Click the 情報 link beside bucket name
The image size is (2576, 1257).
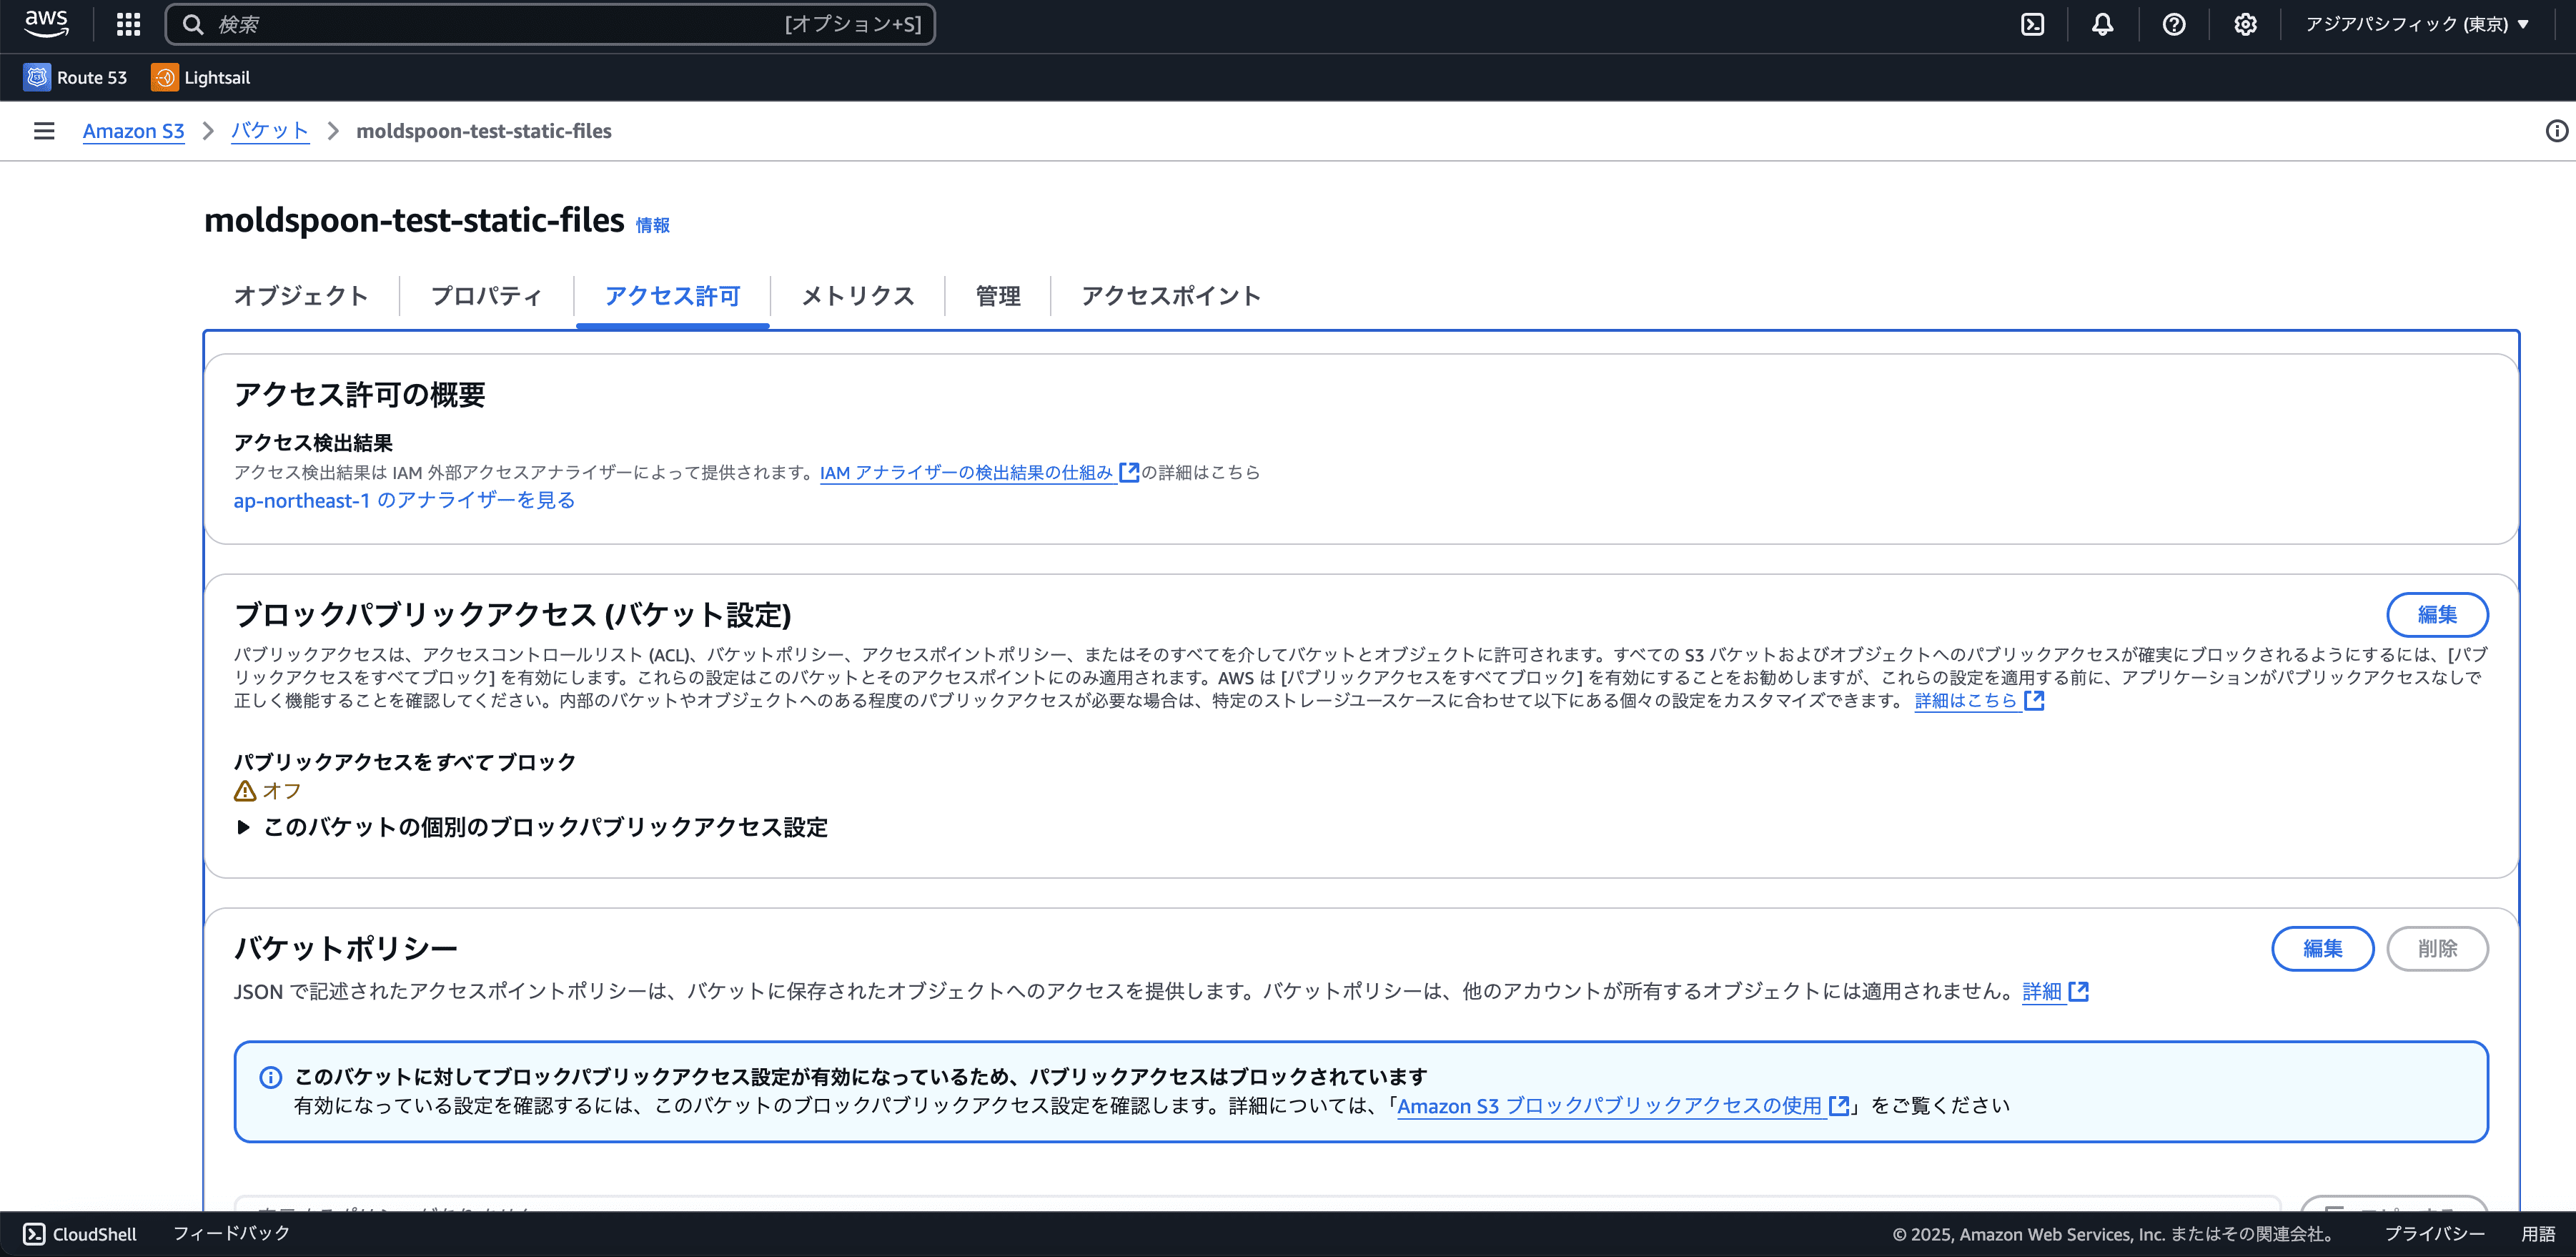point(653,226)
